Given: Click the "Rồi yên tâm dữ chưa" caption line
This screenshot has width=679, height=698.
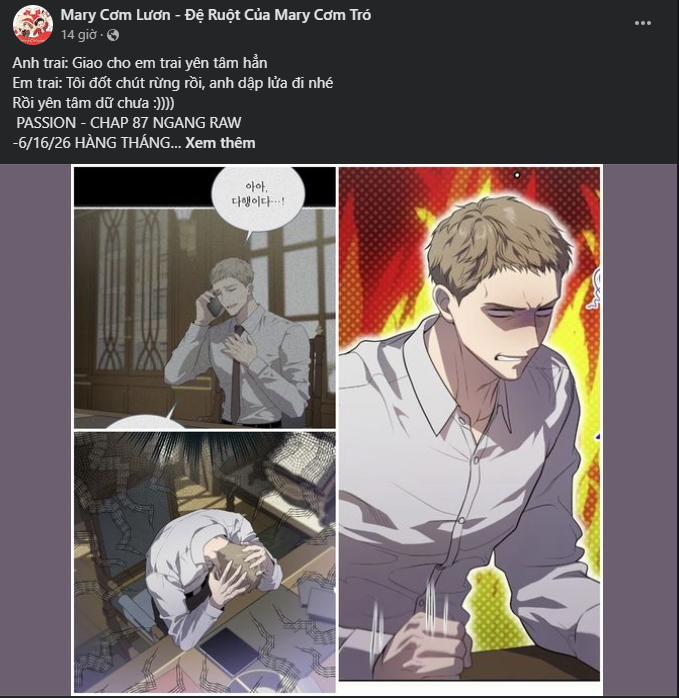Looking at the screenshot, I should pos(94,103).
